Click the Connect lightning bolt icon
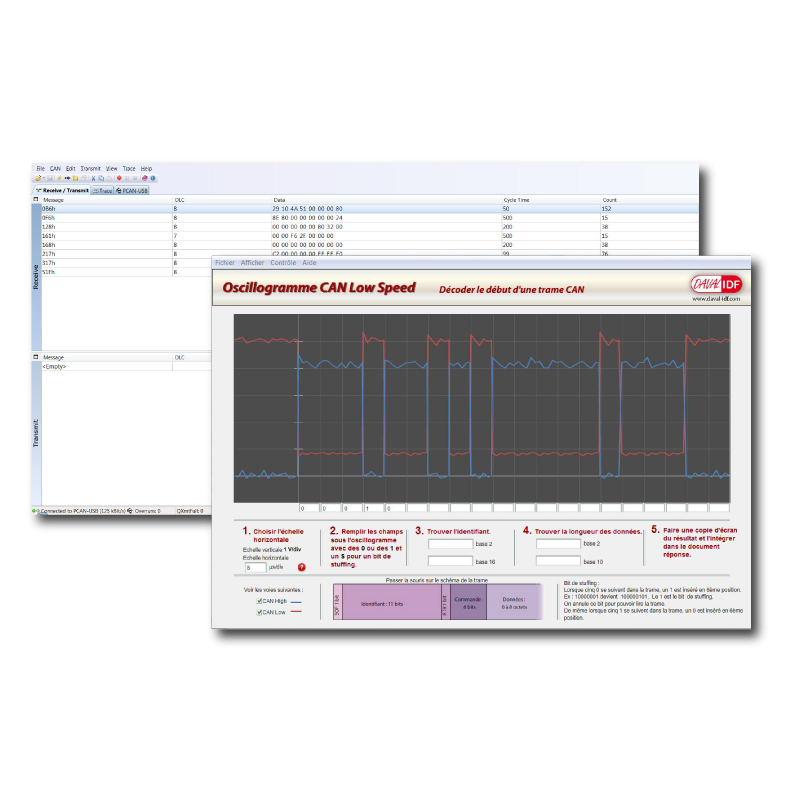 point(59,178)
